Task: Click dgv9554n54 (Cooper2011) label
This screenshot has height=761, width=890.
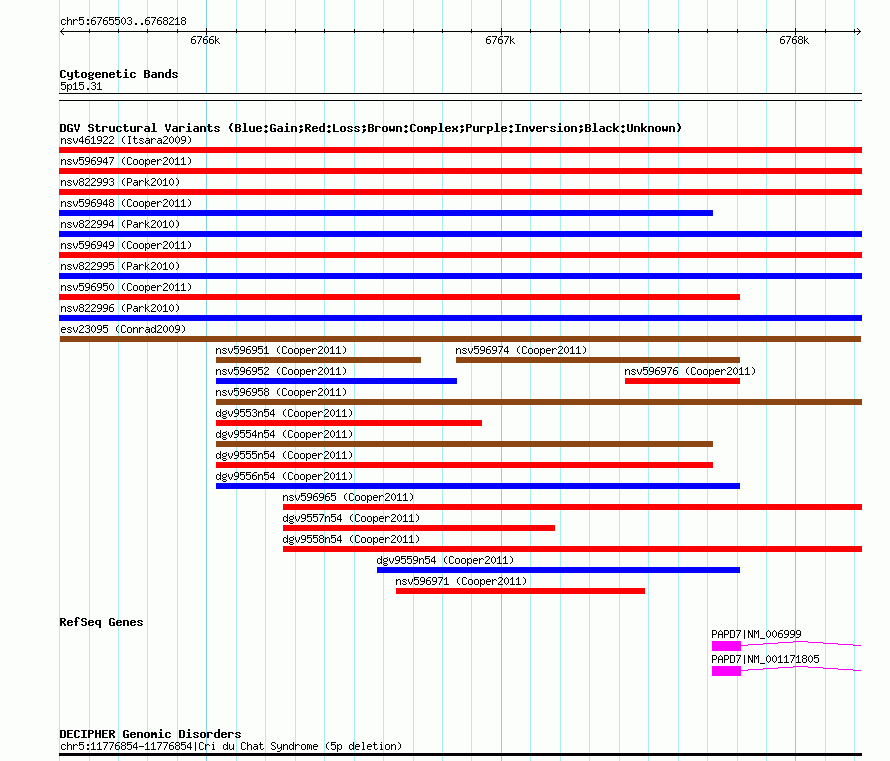Action: click(284, 434)
